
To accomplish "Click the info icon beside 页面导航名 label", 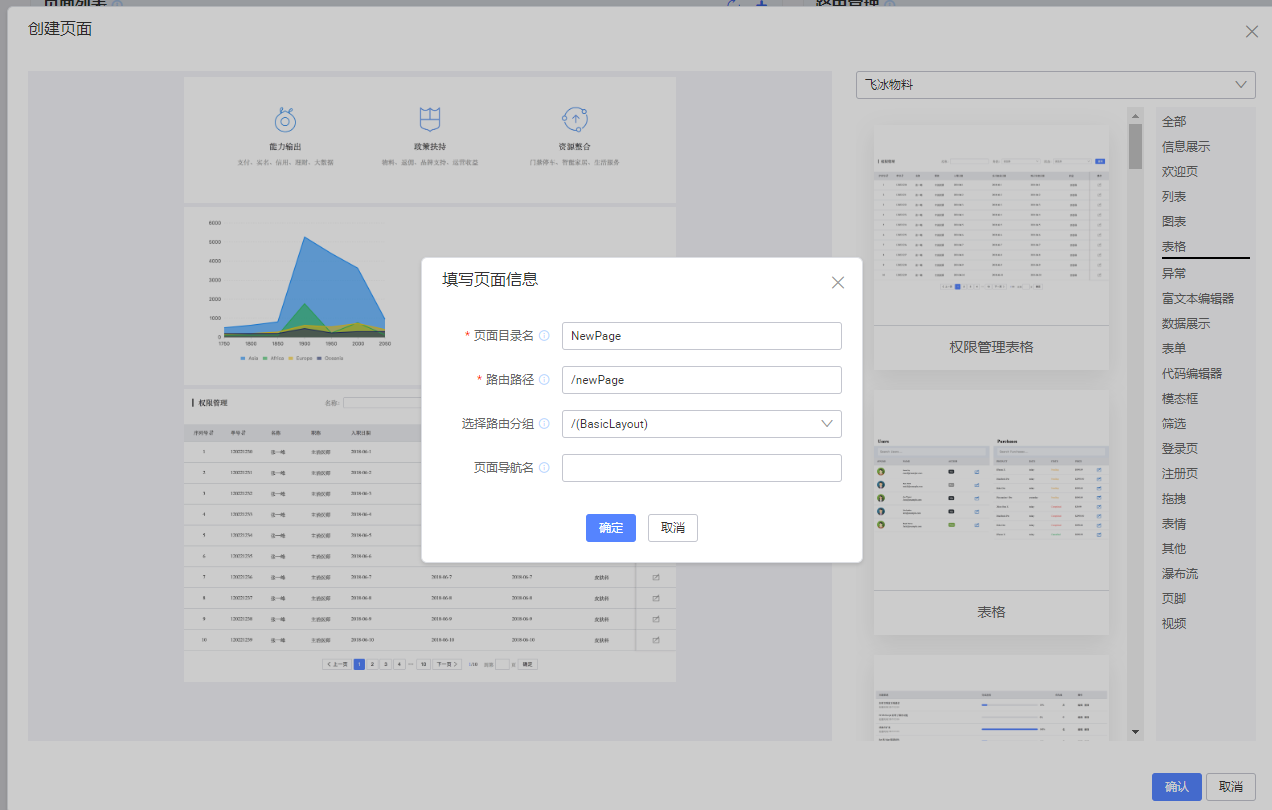I will [x=543, y=468].
